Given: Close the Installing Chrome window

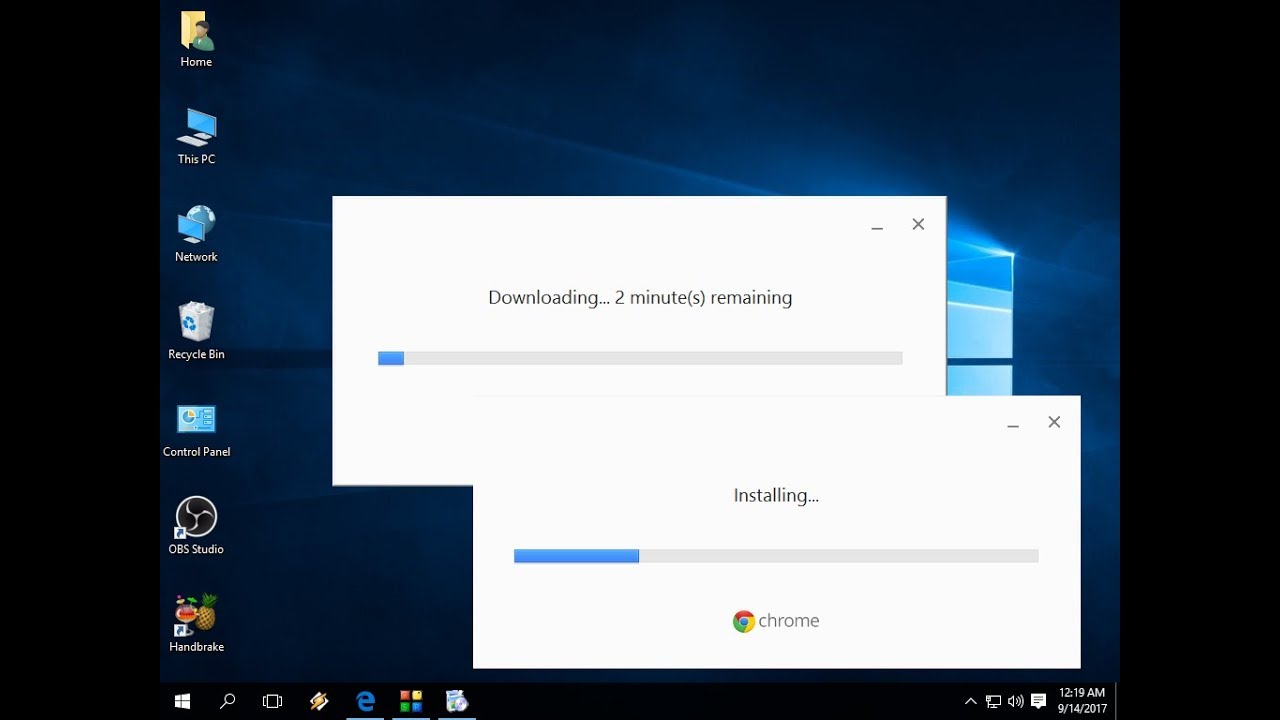Looking at the screenshot, I should tap(1054, 422).
